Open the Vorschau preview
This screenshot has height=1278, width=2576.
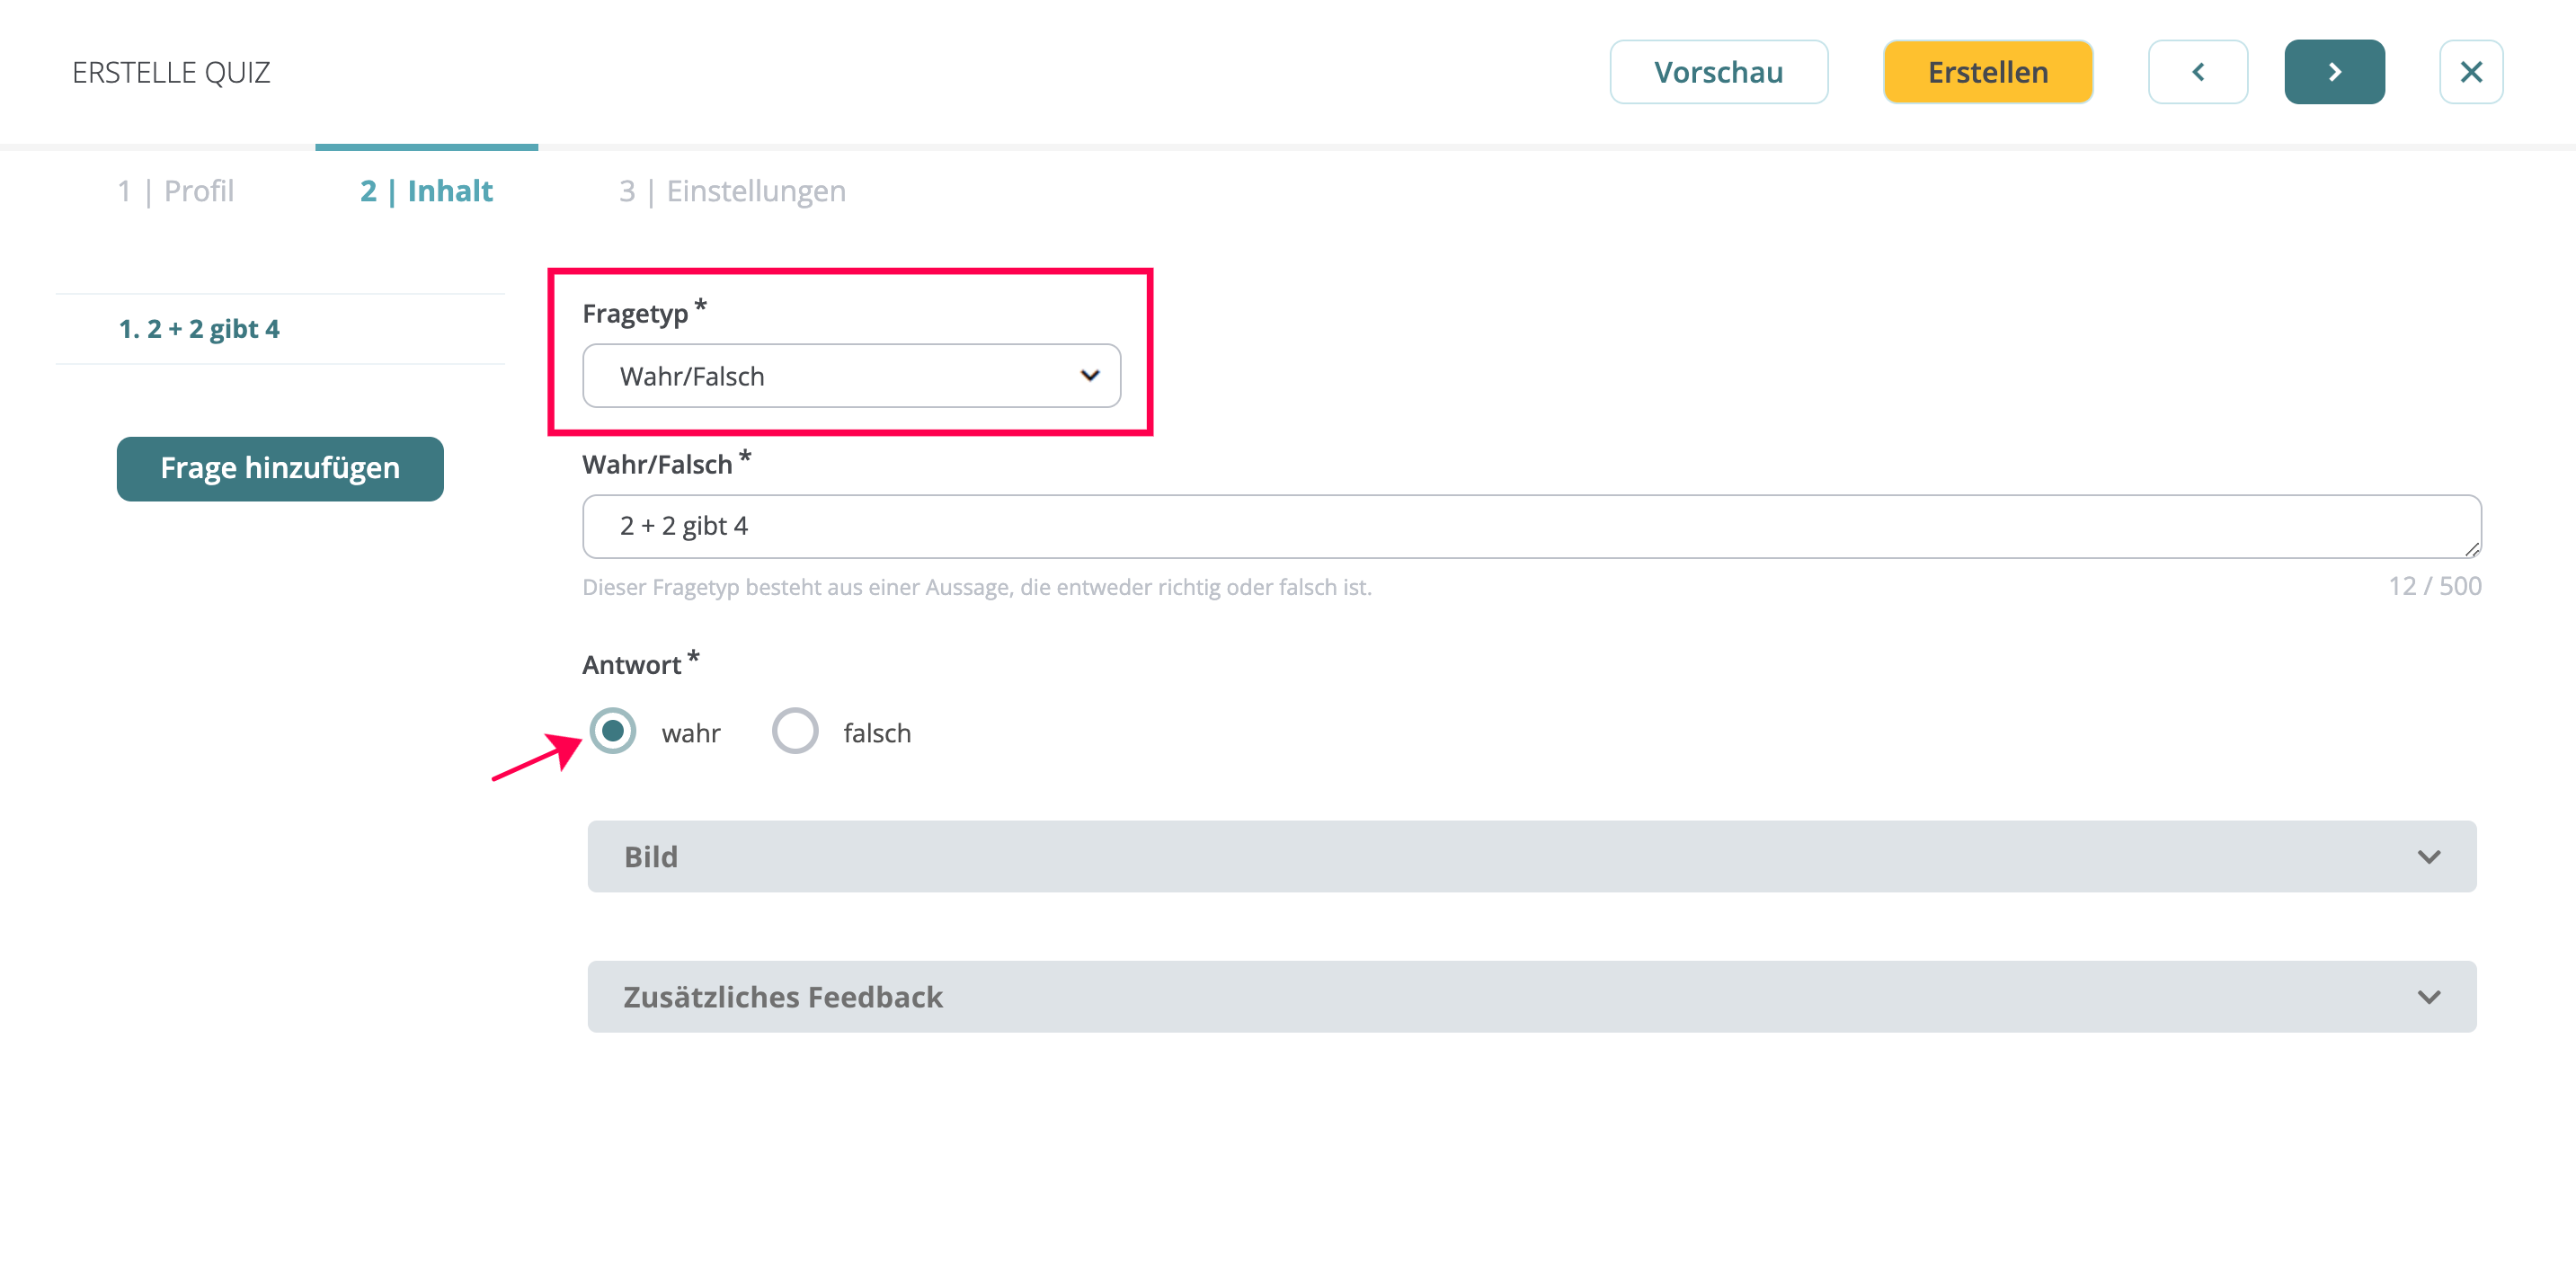pyautogui.click(x=1718, y=72)
